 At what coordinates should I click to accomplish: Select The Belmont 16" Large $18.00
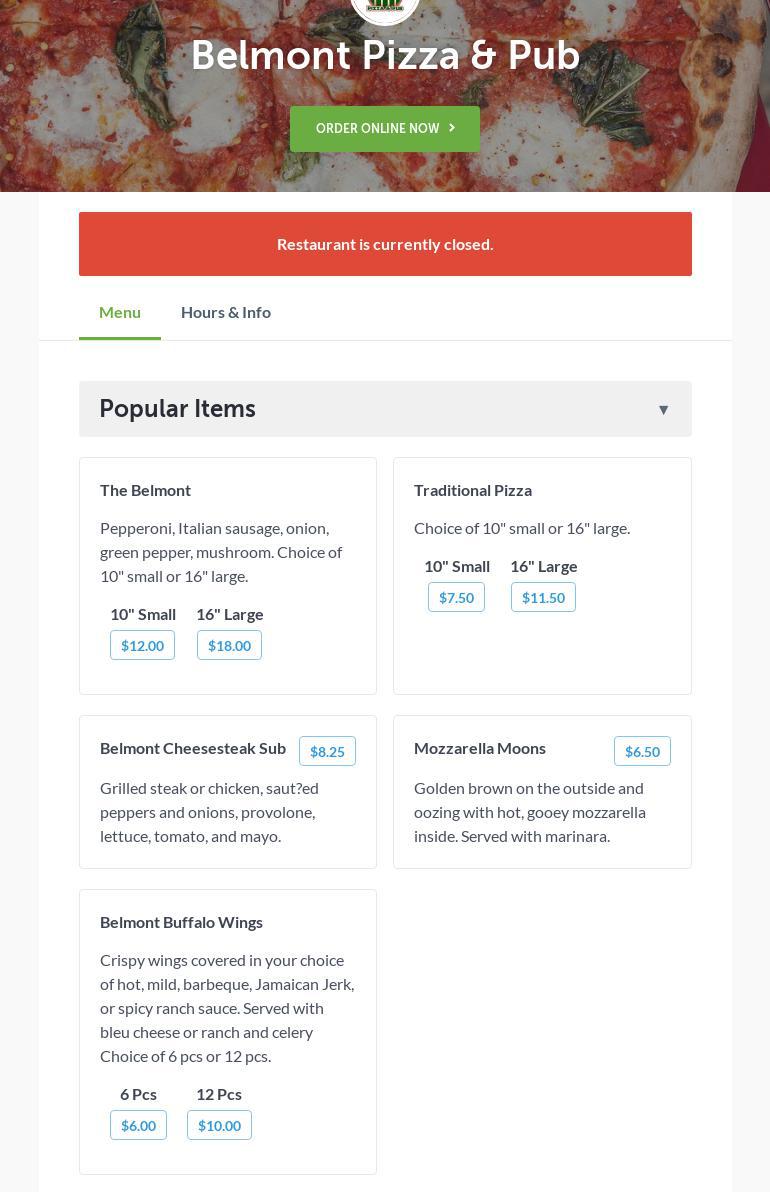tap(229, 645)
